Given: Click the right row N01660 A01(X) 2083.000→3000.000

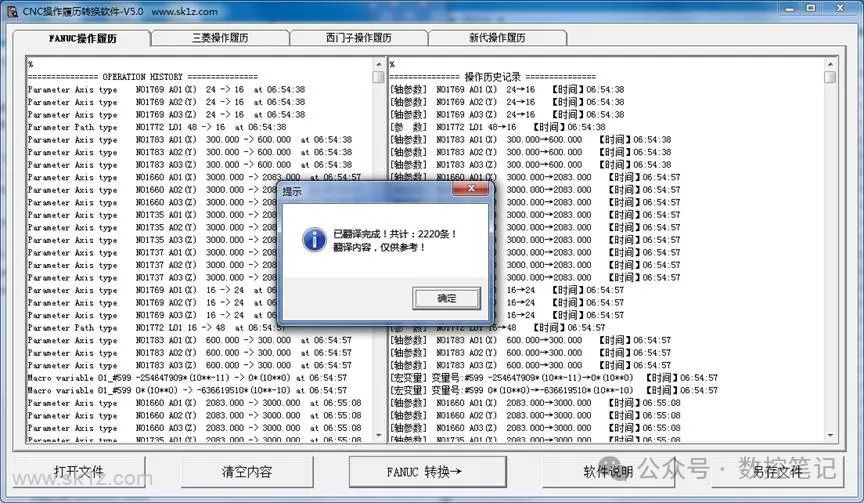Looking at the screenshot, I should [535, 403].
